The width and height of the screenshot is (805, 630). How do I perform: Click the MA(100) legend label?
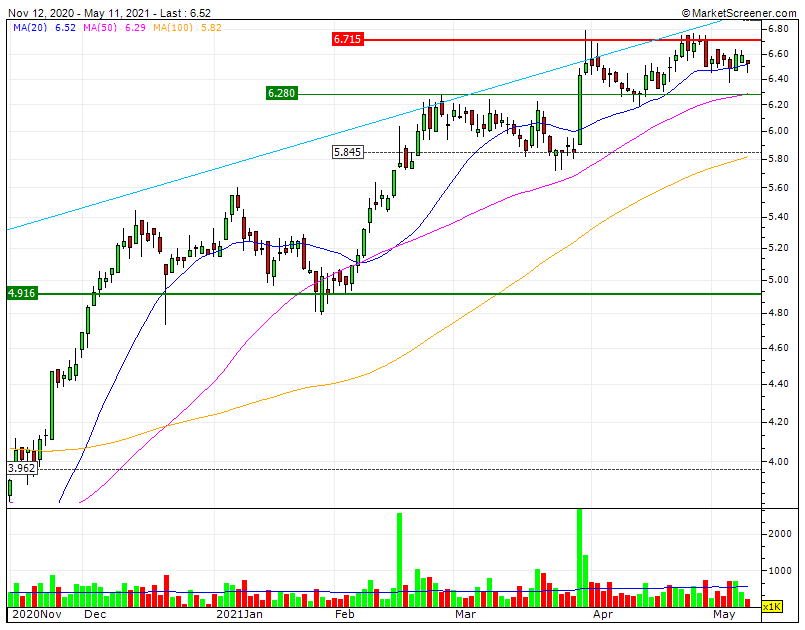point(172,28)
